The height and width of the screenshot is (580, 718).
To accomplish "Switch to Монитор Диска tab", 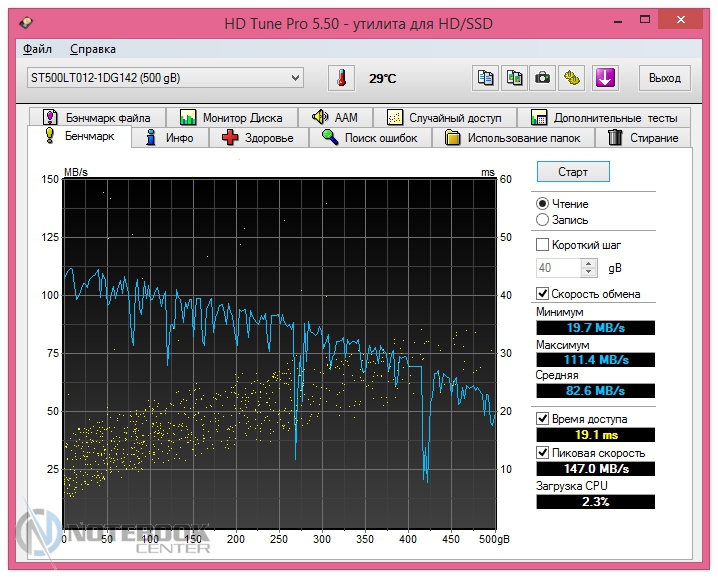I will pos(232,118).
